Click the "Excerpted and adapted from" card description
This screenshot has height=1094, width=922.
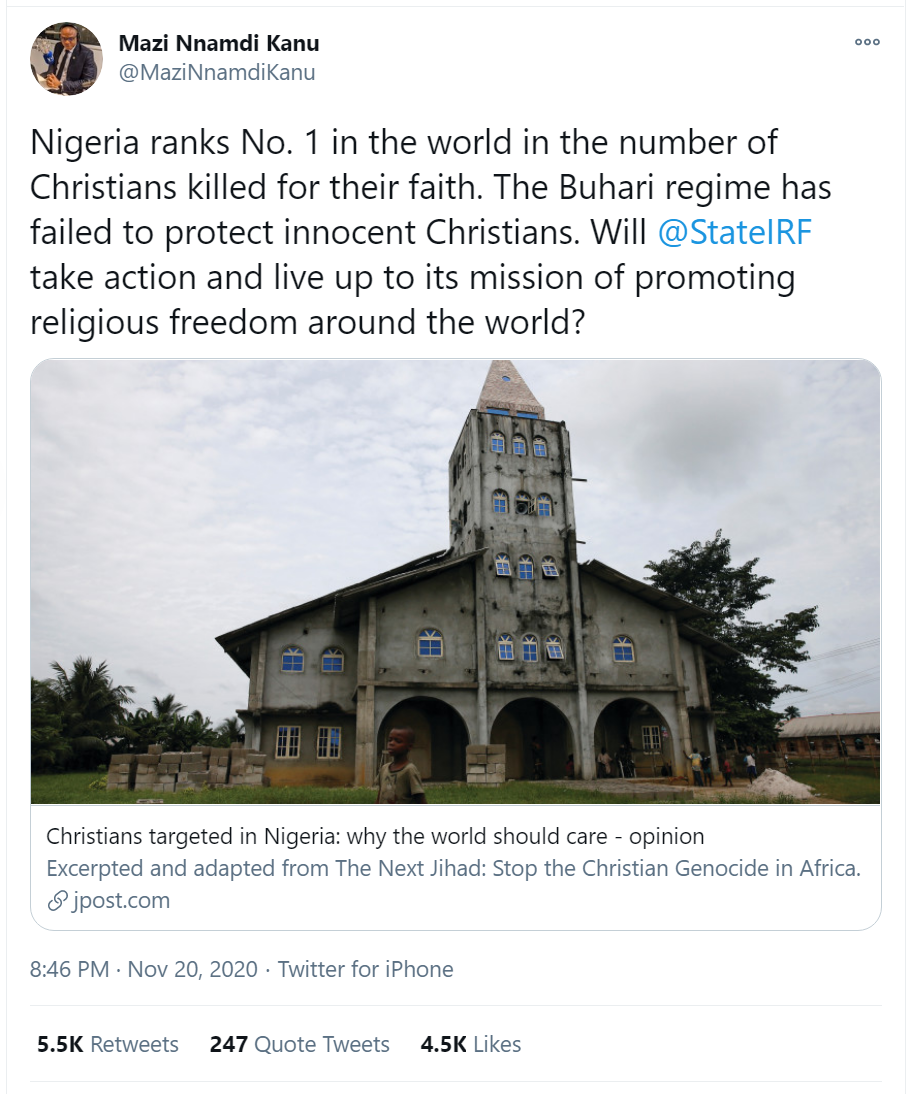tap(453, 868)
